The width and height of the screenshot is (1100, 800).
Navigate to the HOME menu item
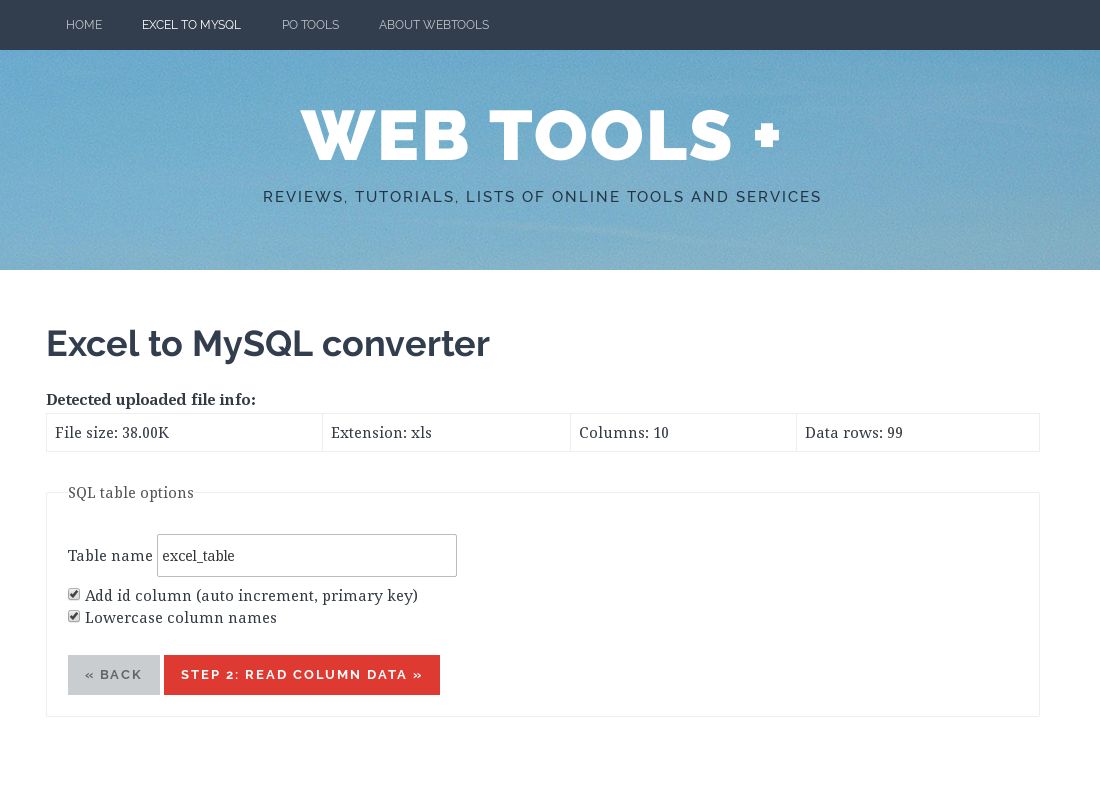[84, 25]
